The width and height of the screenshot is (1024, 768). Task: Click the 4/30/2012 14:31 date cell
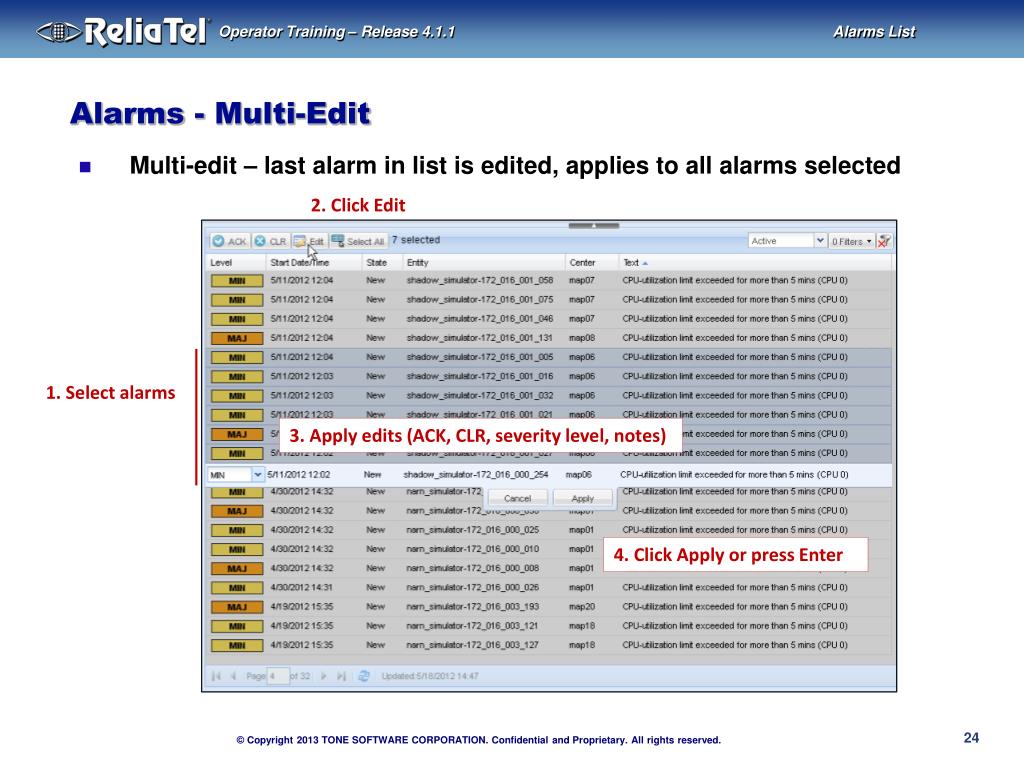302,587
